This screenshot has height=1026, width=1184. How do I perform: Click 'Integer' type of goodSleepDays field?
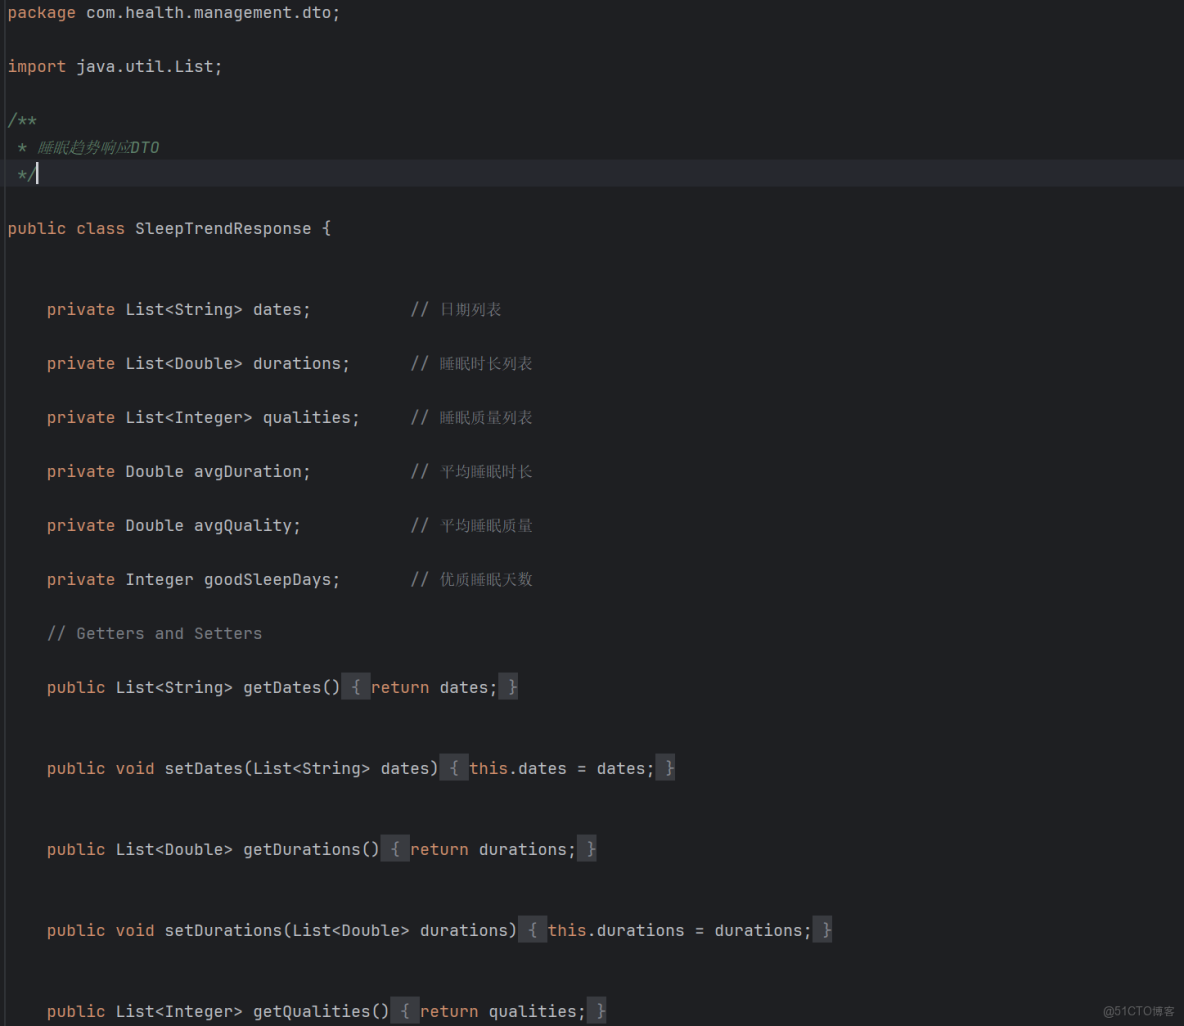pos(159,579)
